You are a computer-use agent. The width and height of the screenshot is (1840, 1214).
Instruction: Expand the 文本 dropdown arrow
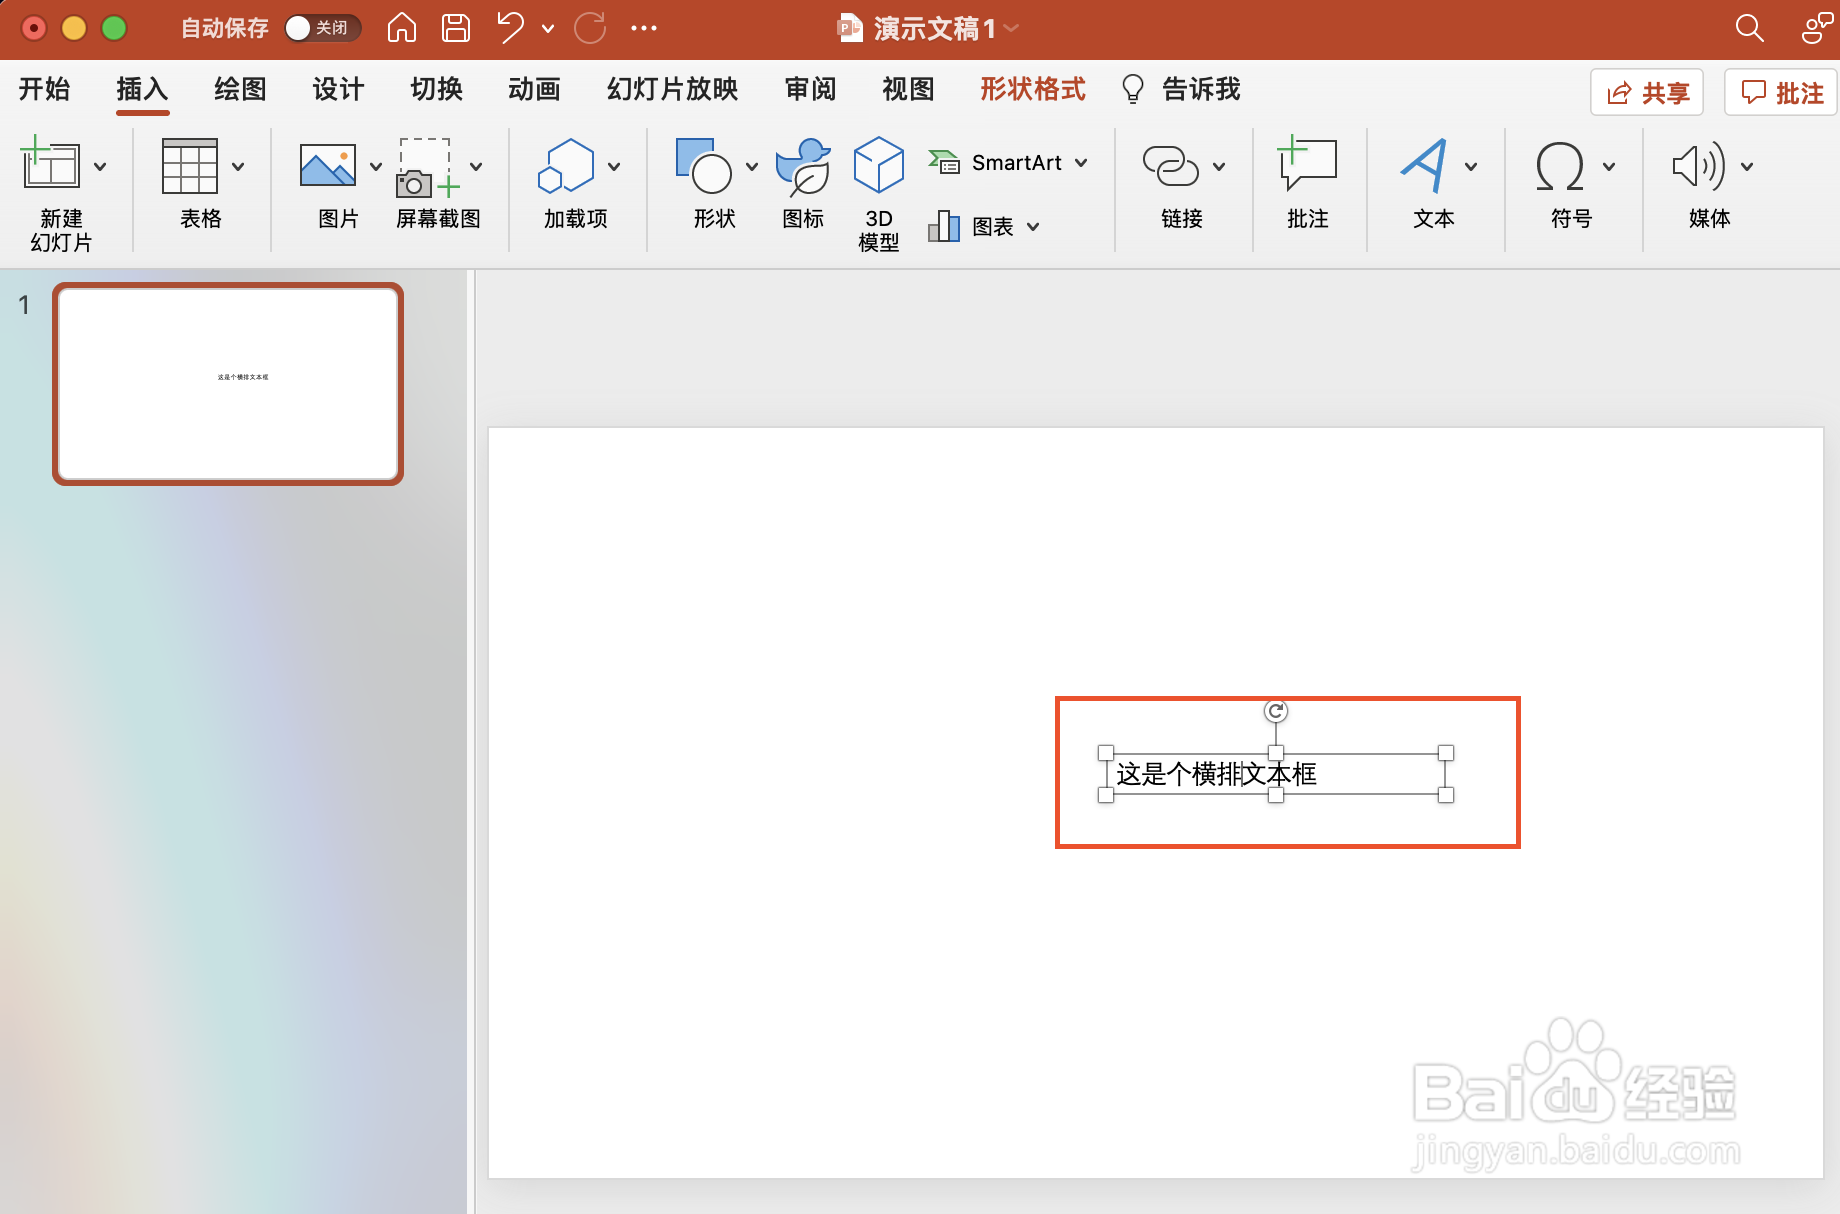coord(1471,167)
